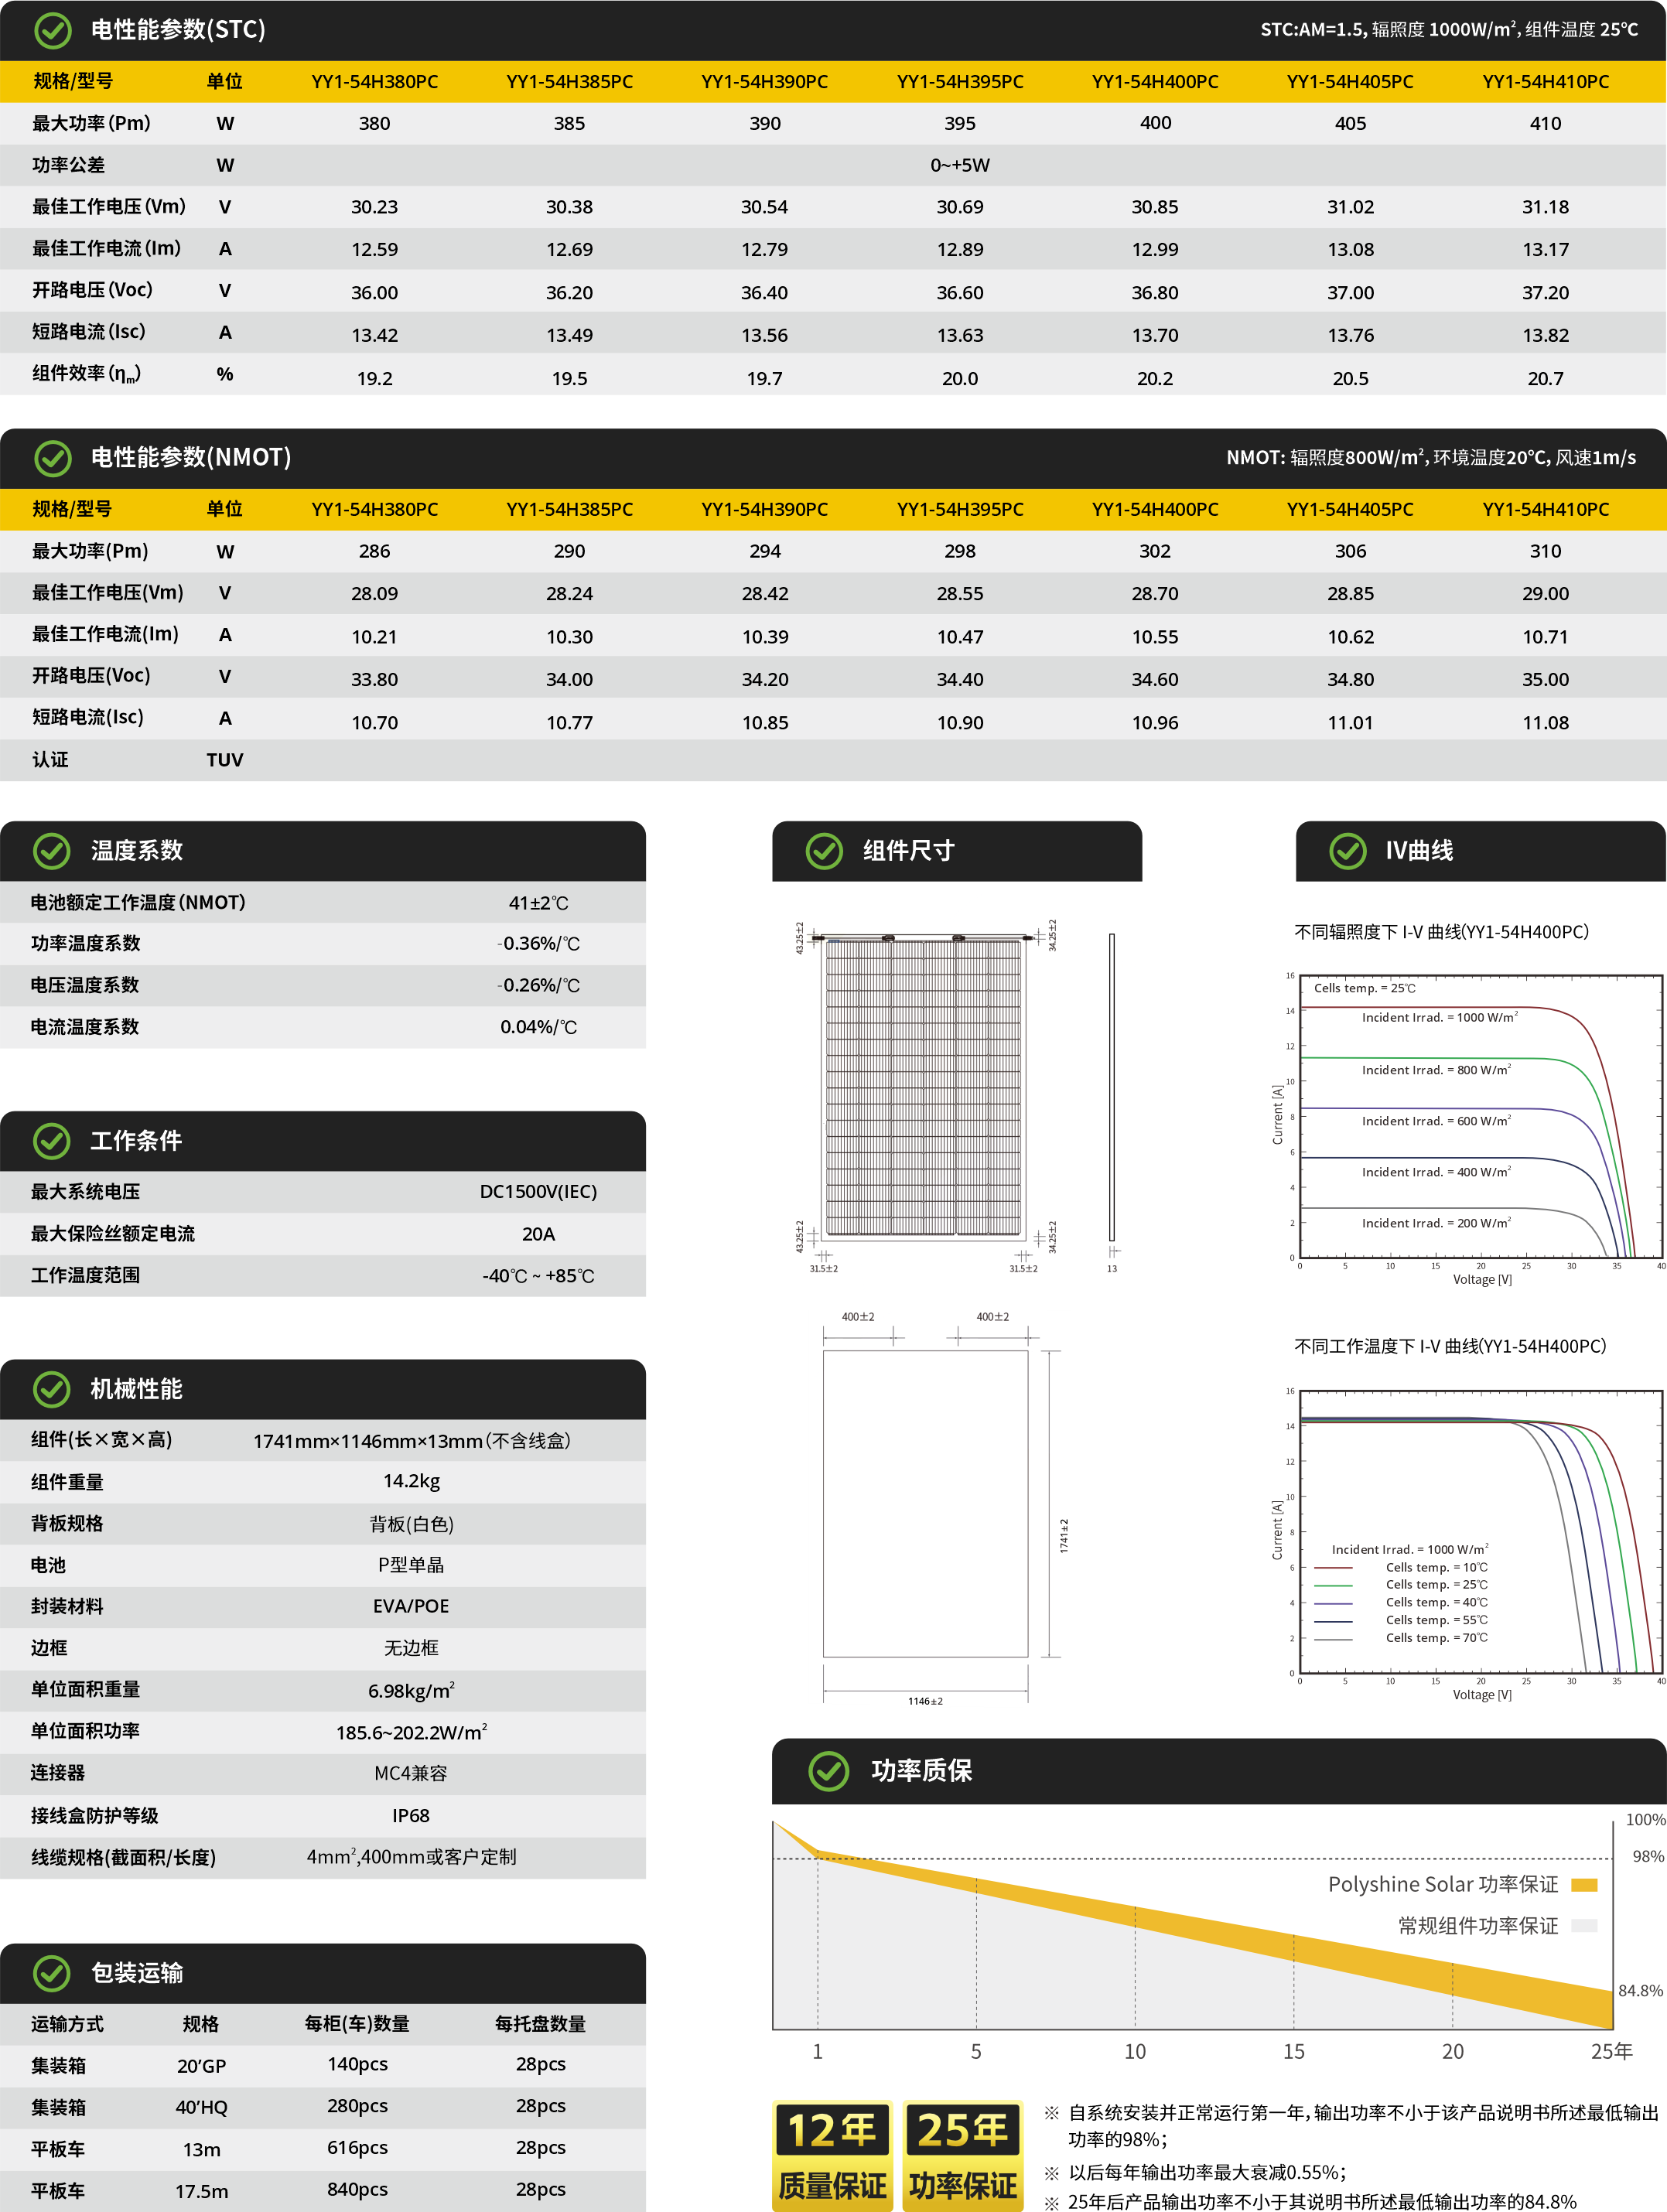Click the 边框 value 无边框
Viewport: 1667px width, 2212px height.
coord(411,1648)
